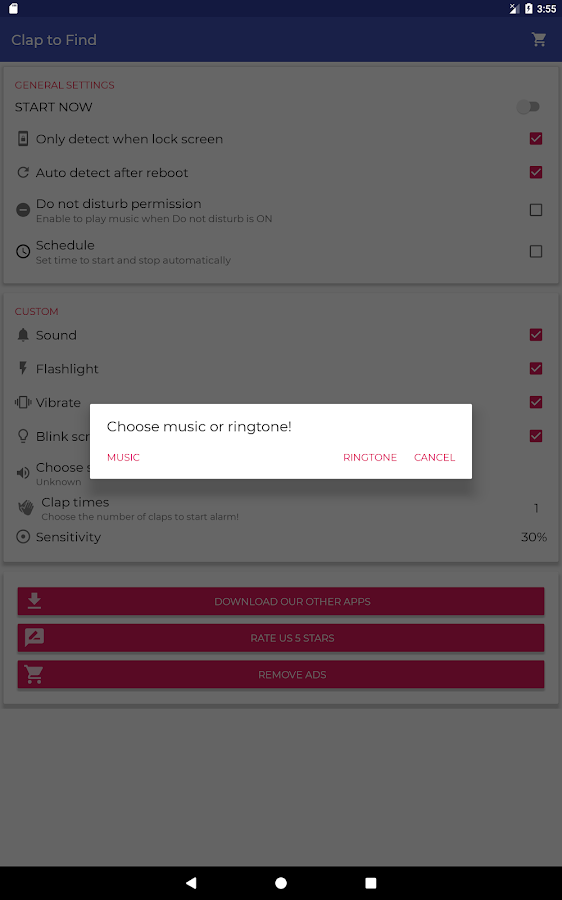Tap the Flashlight bolt icon
The width and height of the screenshot is (562, 900).
pyautogui.click(x=23, y=368)
